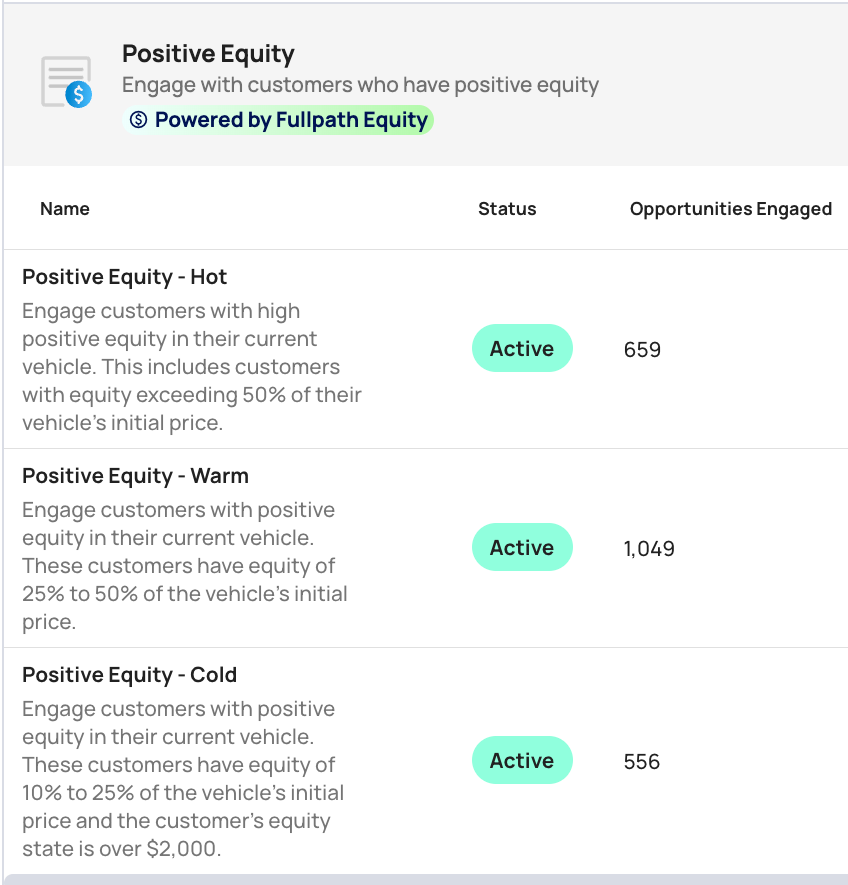Open the Powered by Fullpath Equity badge
Image resolution: width=848 pixels, height=885 pixels.
pos(277,120)
